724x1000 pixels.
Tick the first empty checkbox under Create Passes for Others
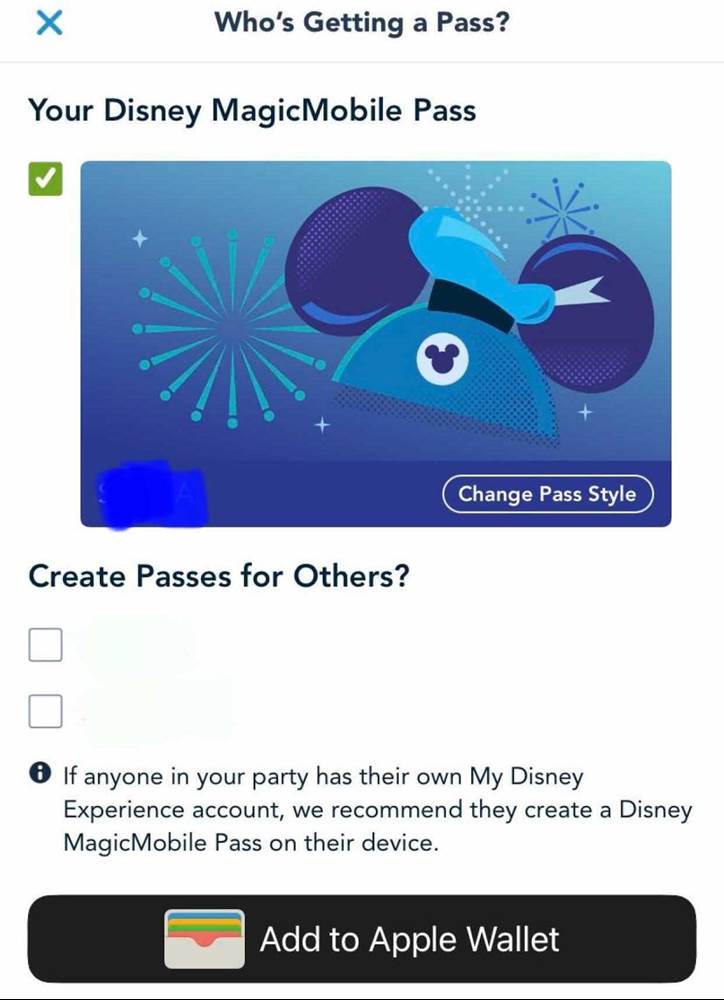pos(45,645)
